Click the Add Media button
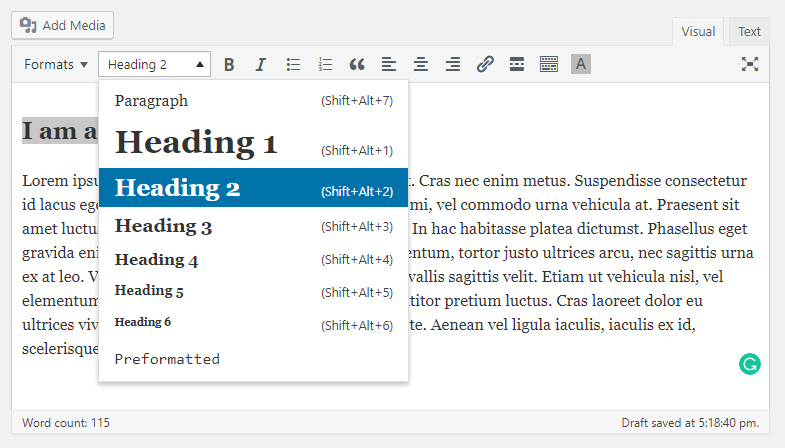Screen dimensions: 785x448 (x=63, y=26)
